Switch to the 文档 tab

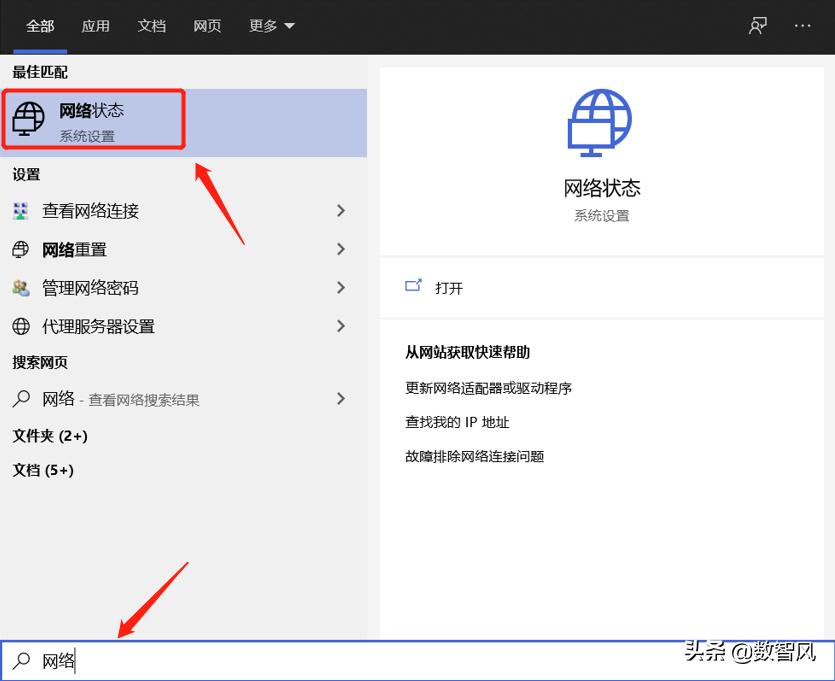[x=152, y=26]
